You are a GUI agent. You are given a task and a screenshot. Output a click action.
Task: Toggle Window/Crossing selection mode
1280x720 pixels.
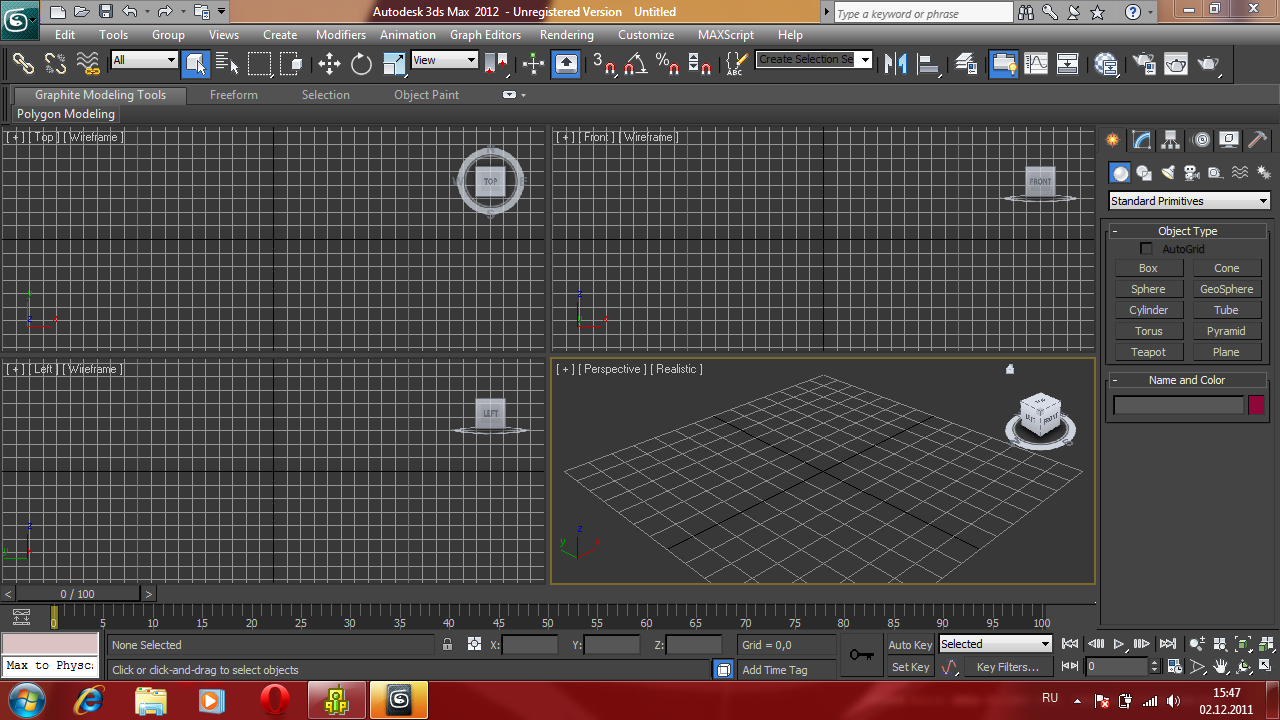291,64
